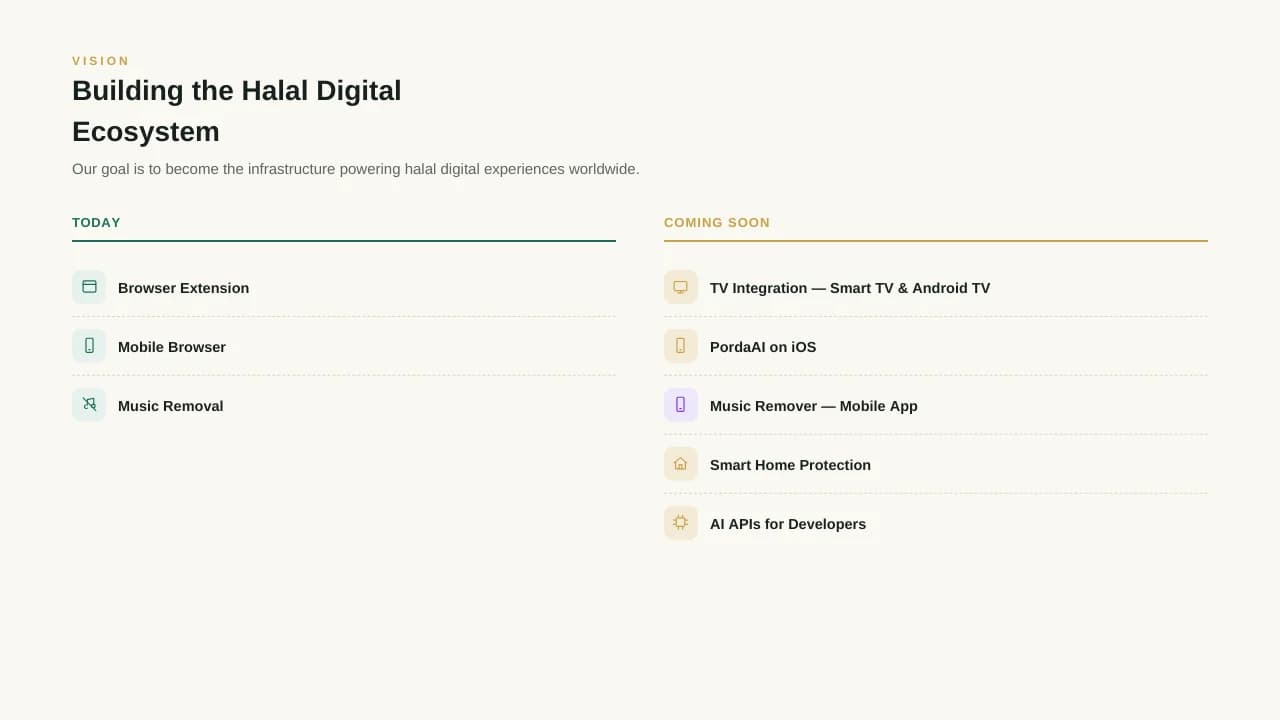1280x720 pixels.
Task: Click the Building the Halal Digital Ecosystem heading
Action: (237, 111)
